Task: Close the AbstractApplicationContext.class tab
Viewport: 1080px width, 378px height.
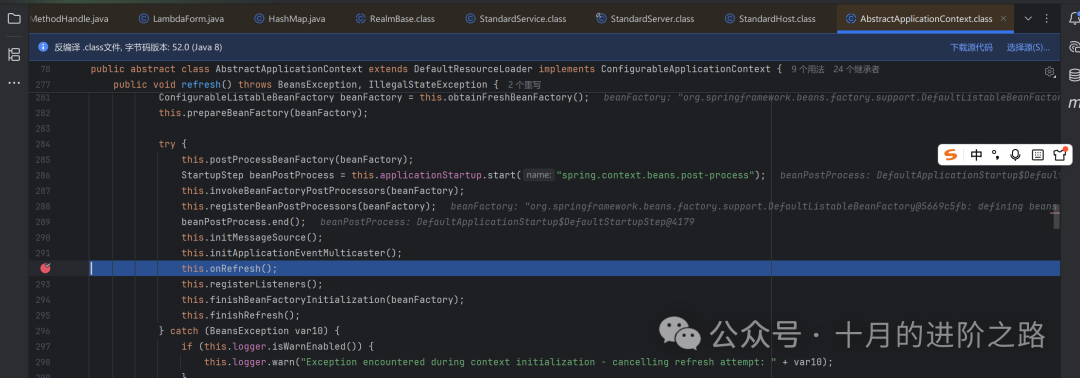Action: (1003, 19)
